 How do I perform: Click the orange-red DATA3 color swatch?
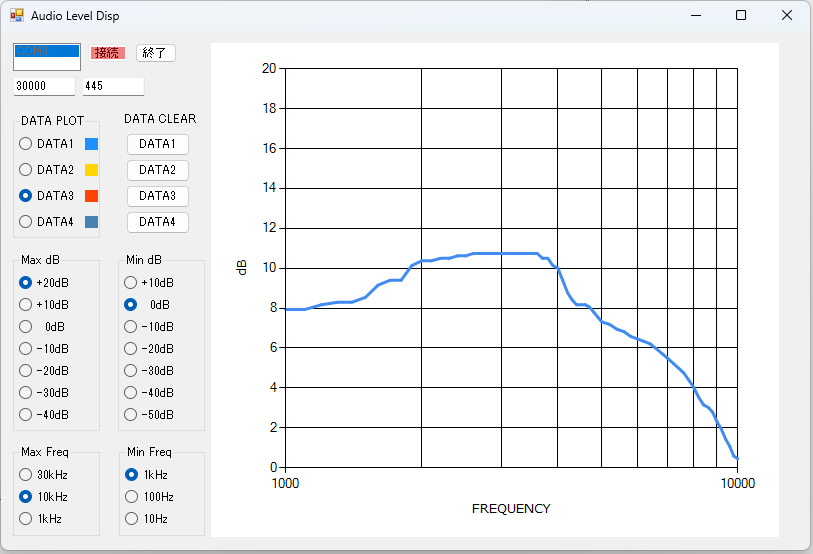(91, 196)
